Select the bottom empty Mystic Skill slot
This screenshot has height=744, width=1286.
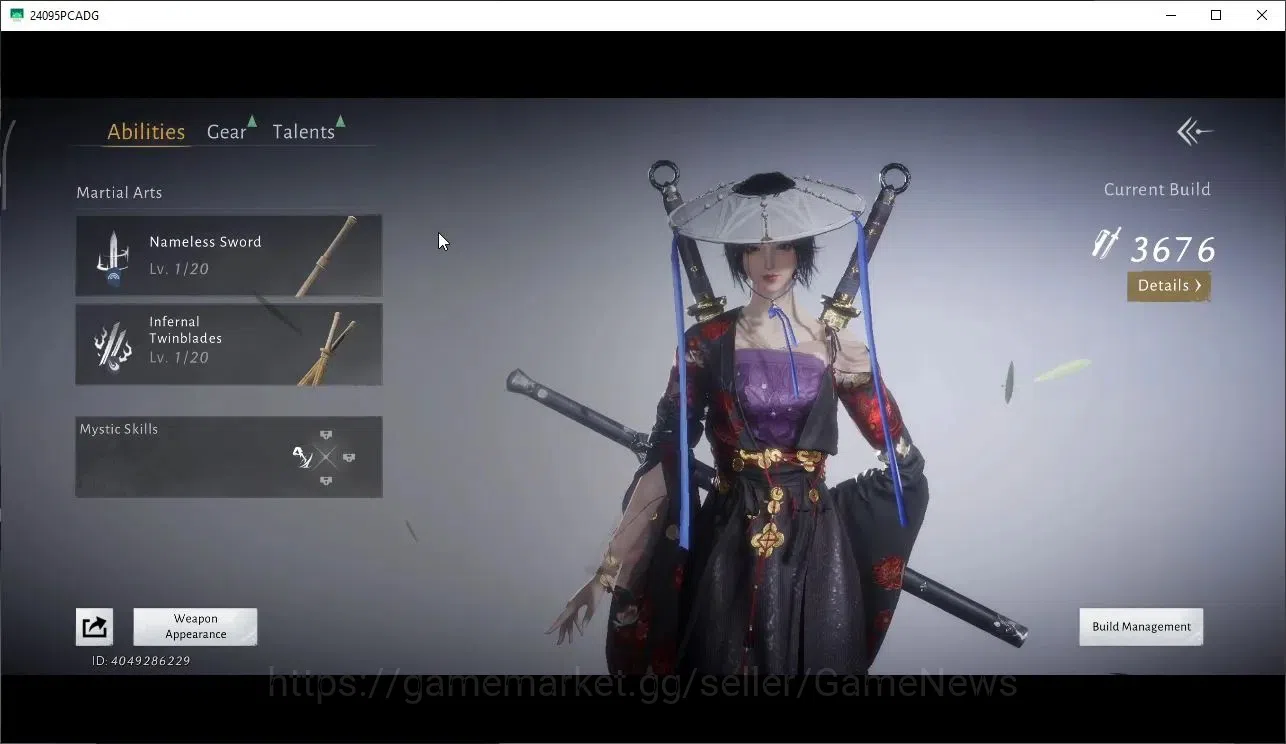click(326, 481)
